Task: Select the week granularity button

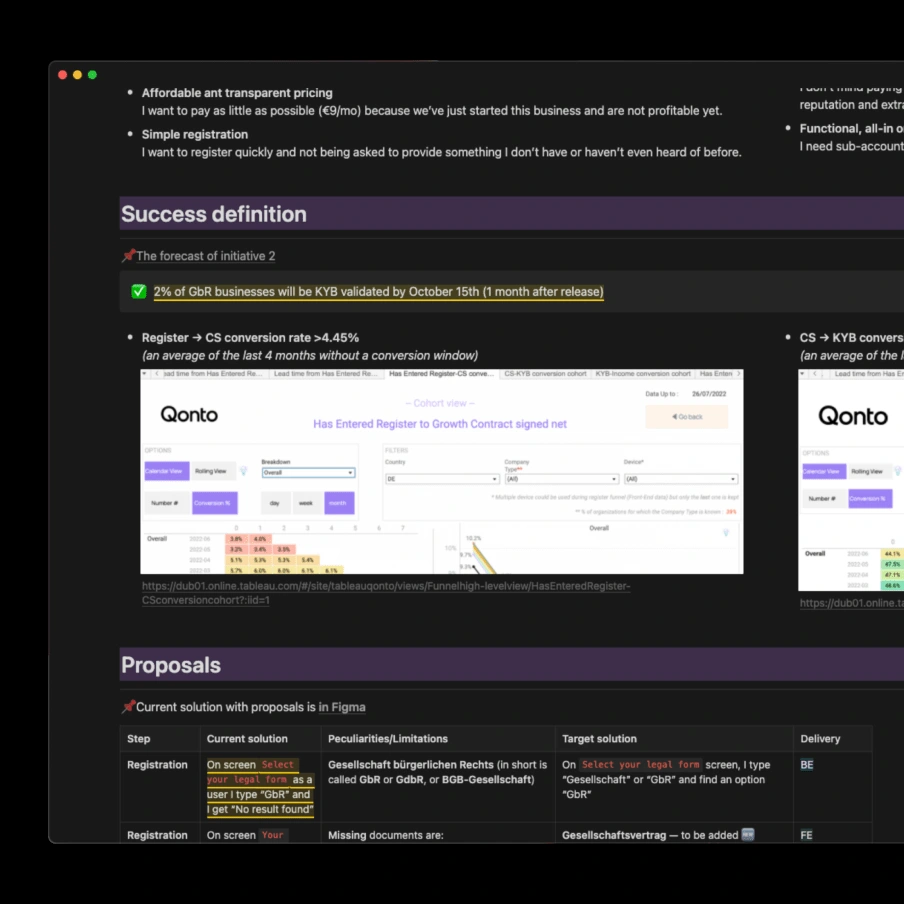Action: coord(306,503)
